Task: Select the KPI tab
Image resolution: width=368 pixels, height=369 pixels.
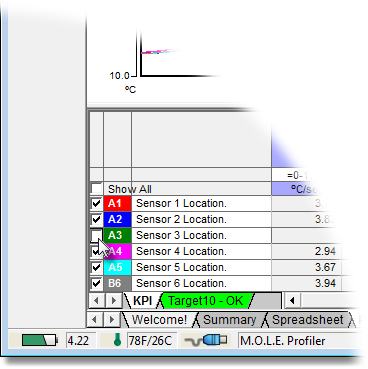Action: (x=142, y=301)
